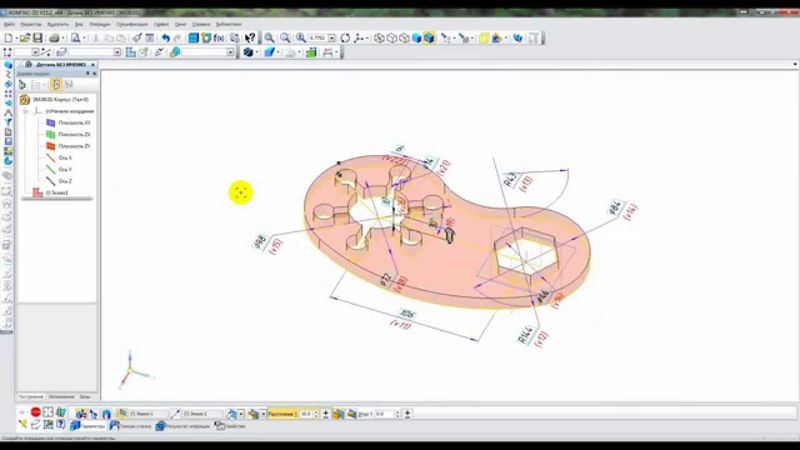This screenshot has width=800, height=450.
Task: Open the Справка menu
Action: click(201, 24)
